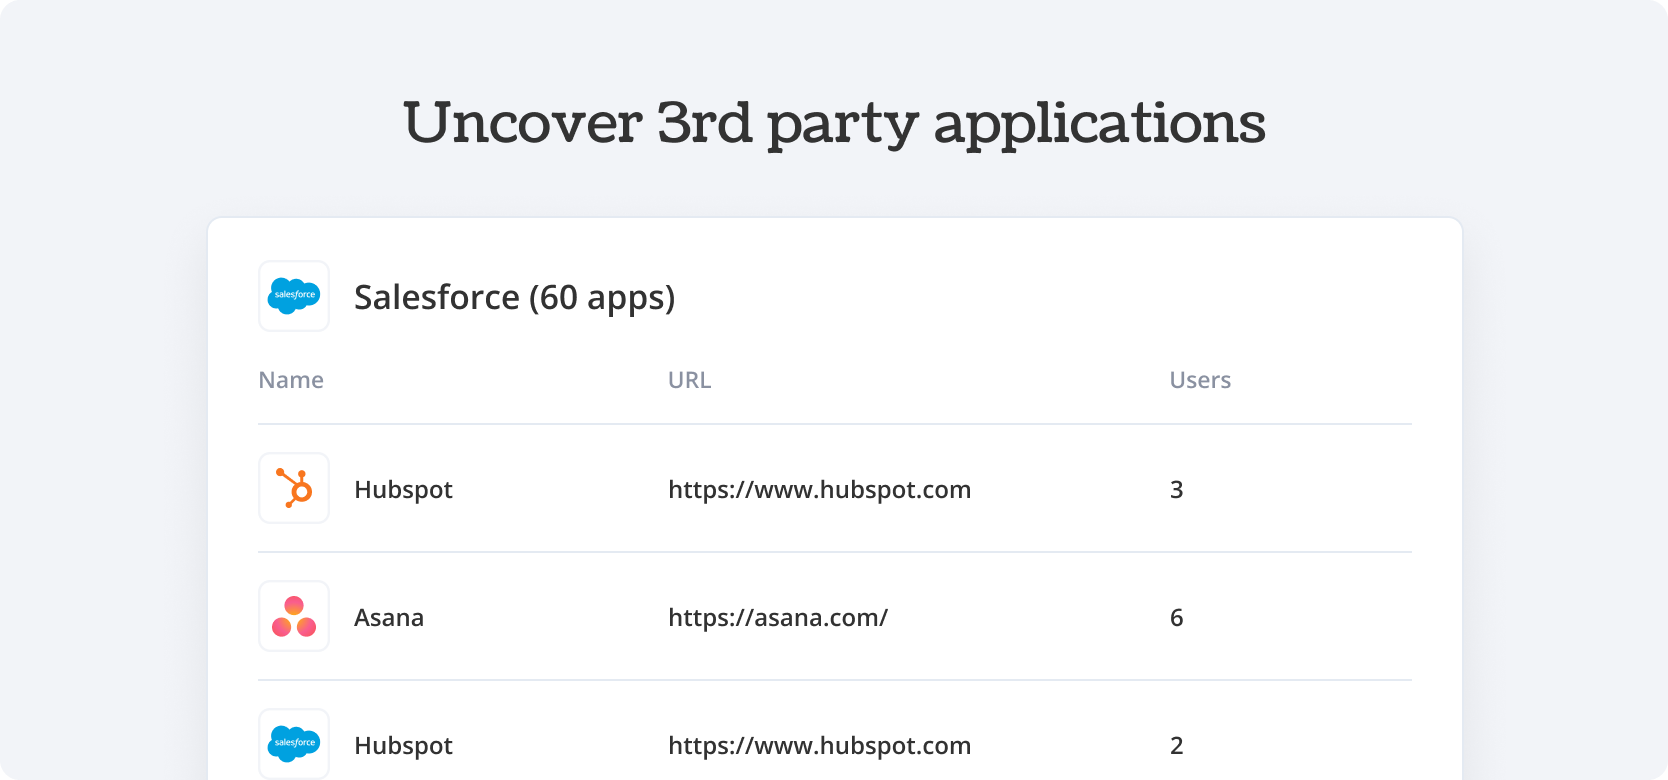
Task: Select Hubspot name in the first row
Action: (x=403, y=490)
